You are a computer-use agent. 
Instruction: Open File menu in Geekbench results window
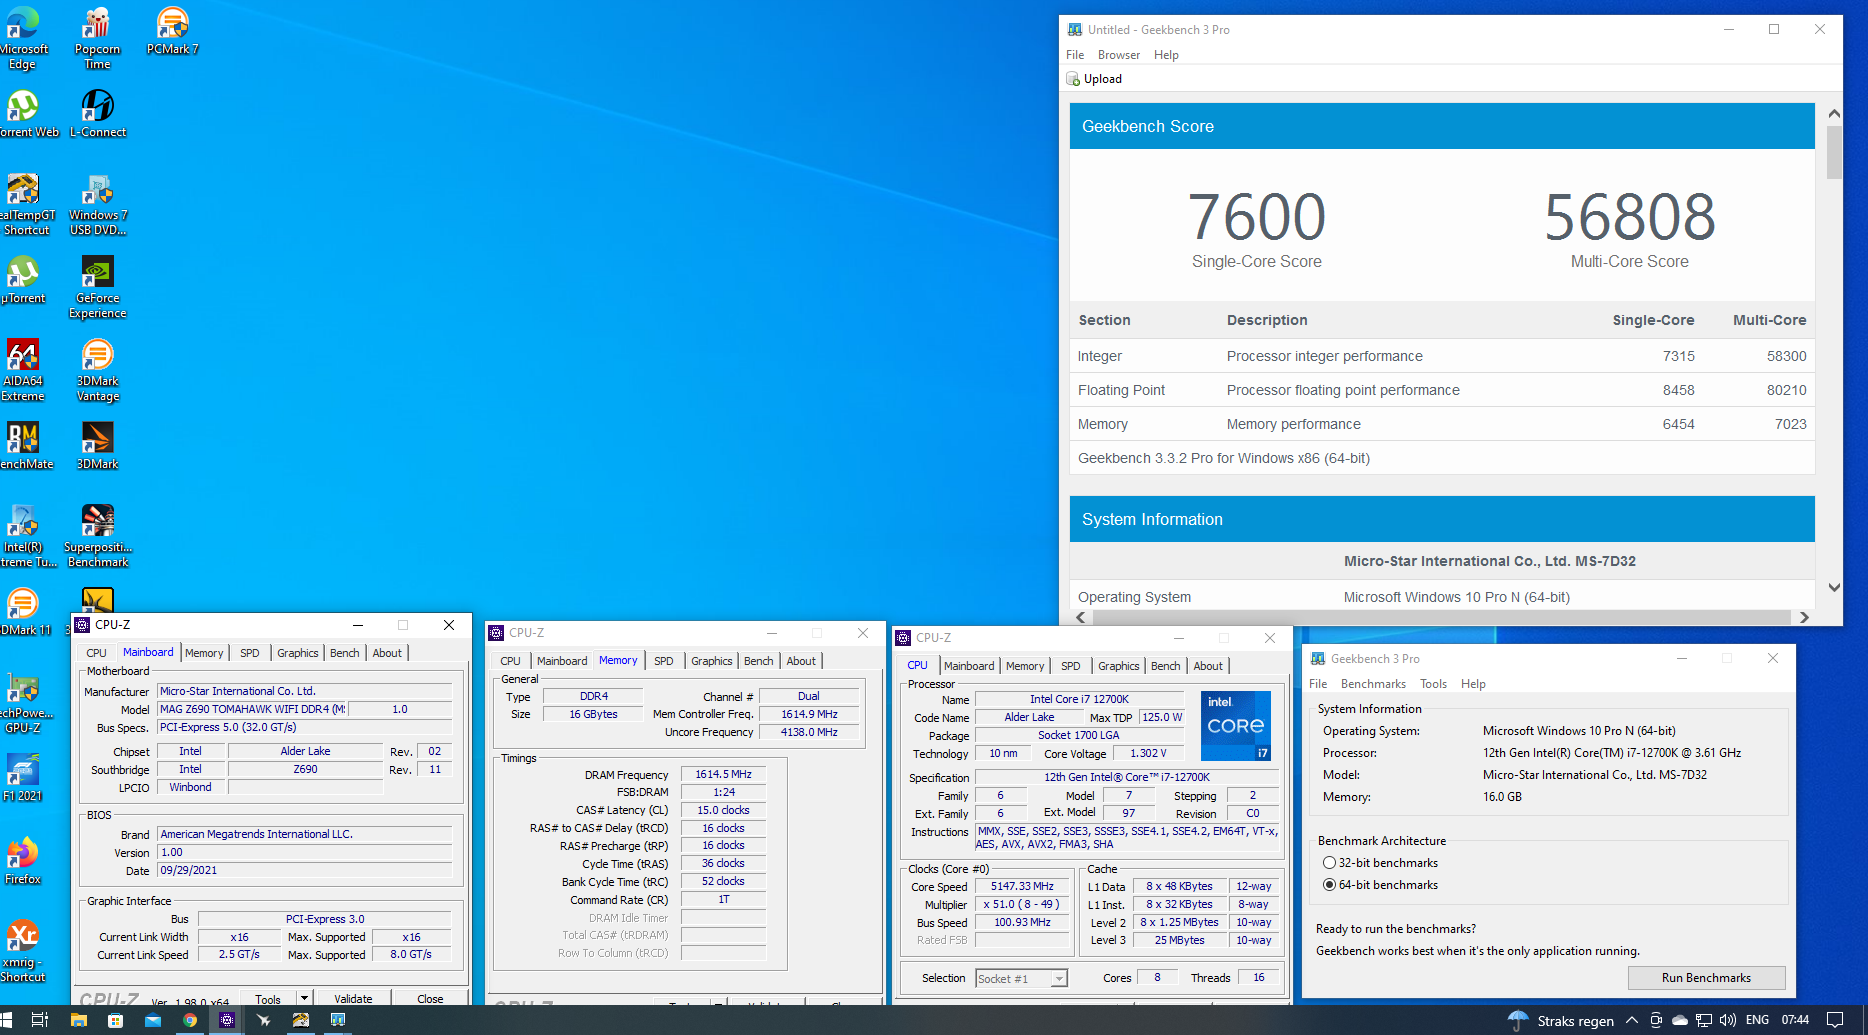[x=1075, y=55]
